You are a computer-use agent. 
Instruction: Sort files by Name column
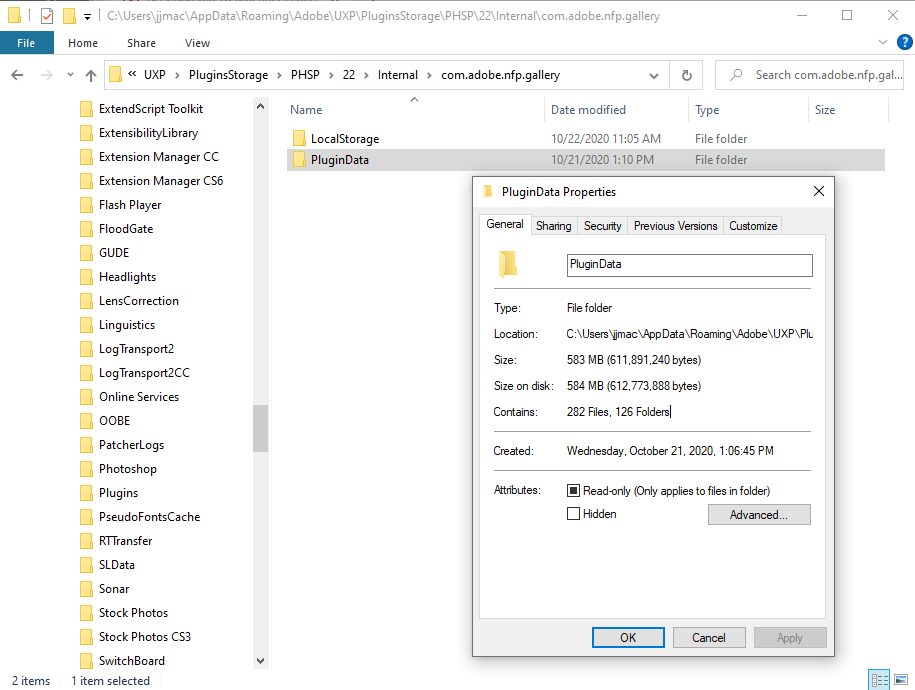coord(306,110)
